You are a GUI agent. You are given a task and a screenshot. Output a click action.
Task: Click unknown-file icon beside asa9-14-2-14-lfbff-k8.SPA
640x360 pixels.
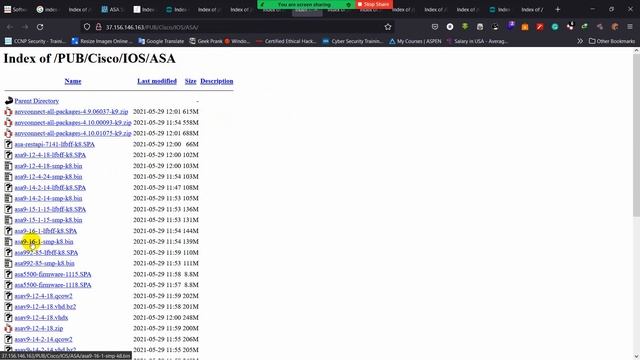pos(9,187)
